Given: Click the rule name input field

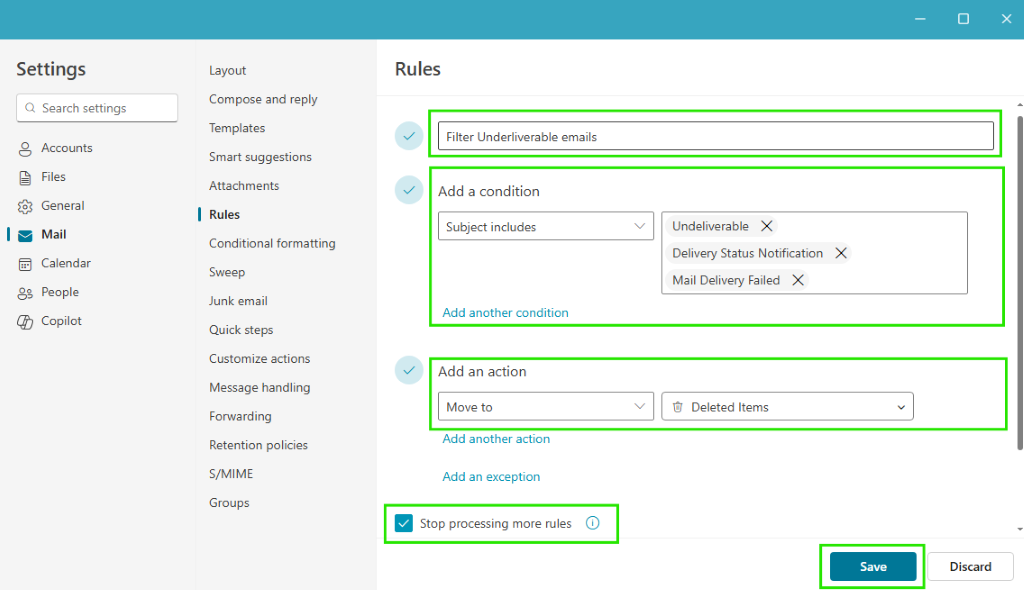Looking at the screenshot, I should [x=716, y=136].
